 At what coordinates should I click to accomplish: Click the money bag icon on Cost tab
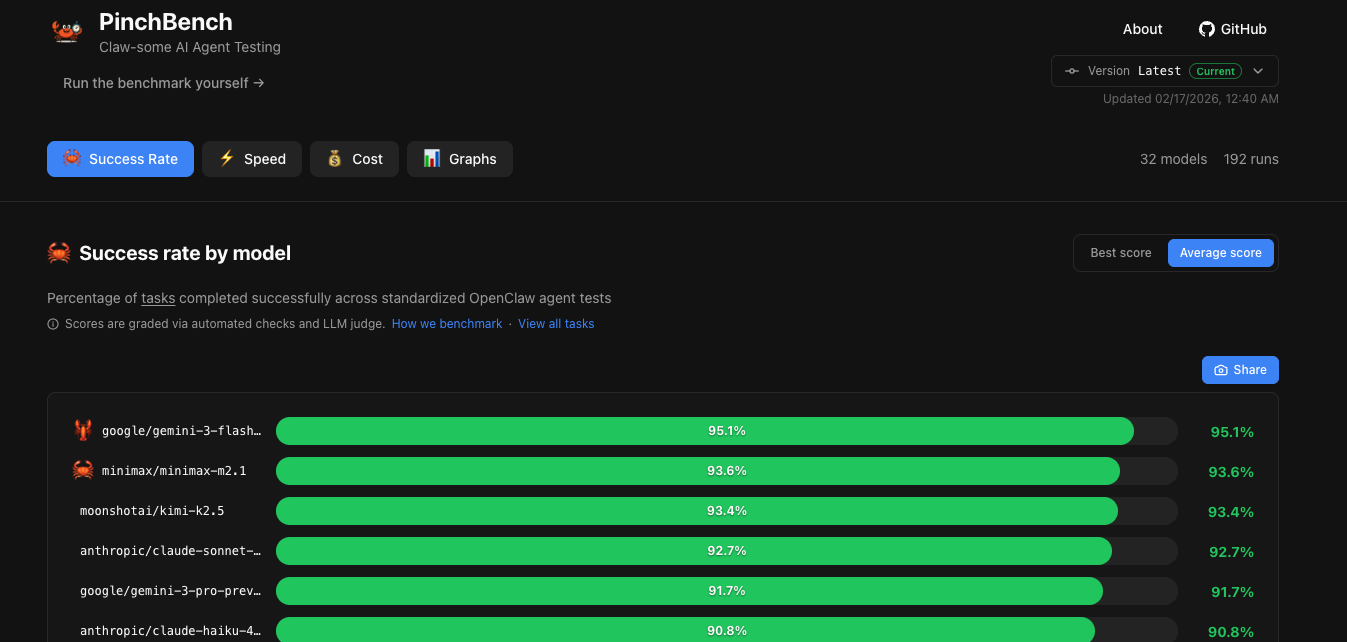coord(334,158)
